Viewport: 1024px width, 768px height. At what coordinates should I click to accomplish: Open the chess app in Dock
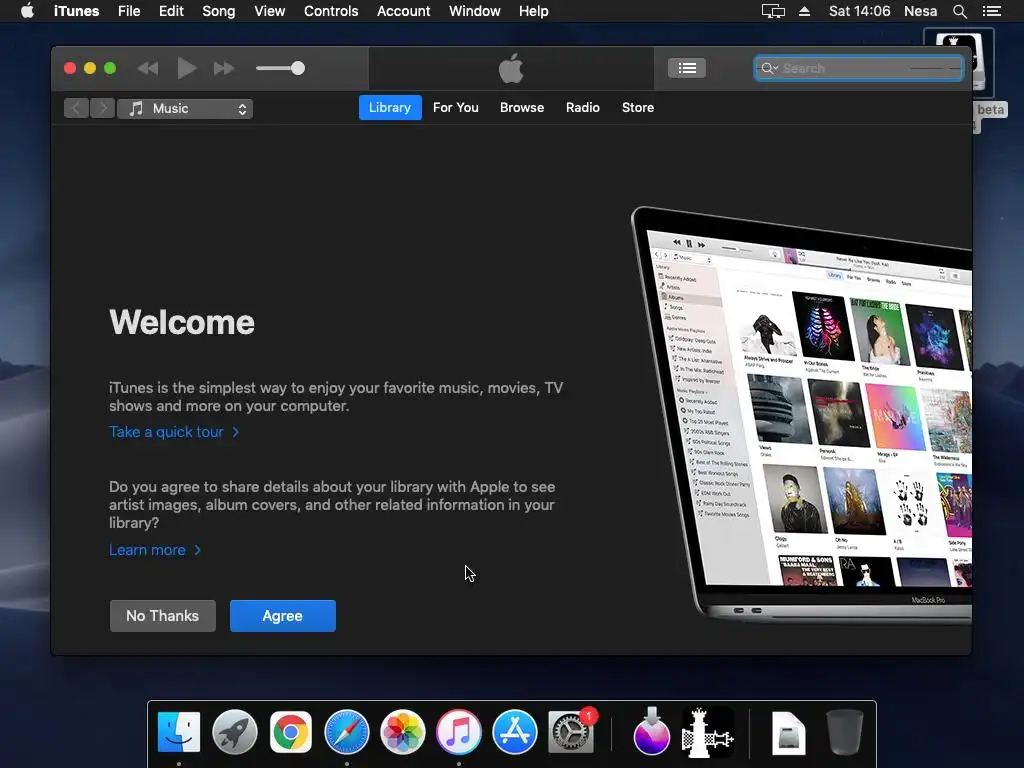(x=707, y=732)
